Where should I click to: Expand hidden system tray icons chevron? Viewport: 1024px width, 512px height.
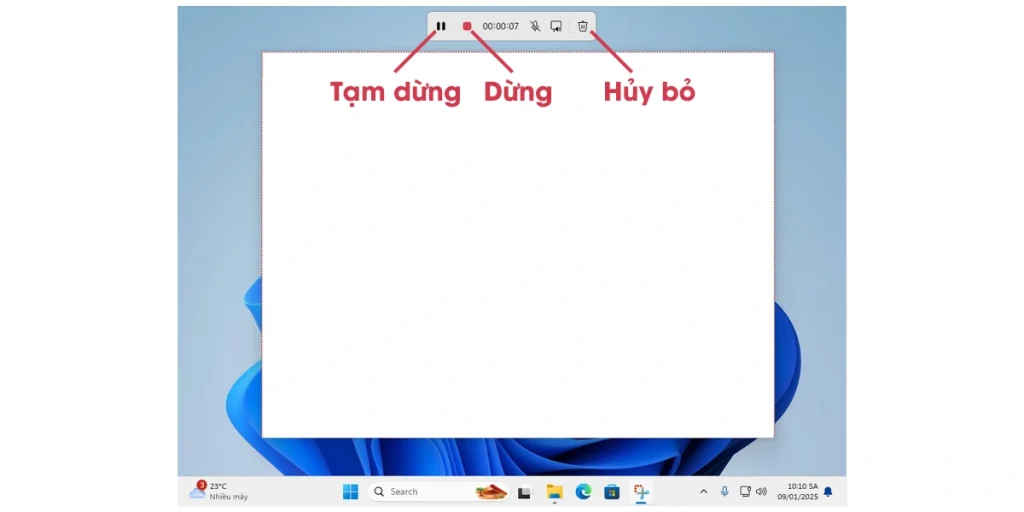[x=703, y=492]
